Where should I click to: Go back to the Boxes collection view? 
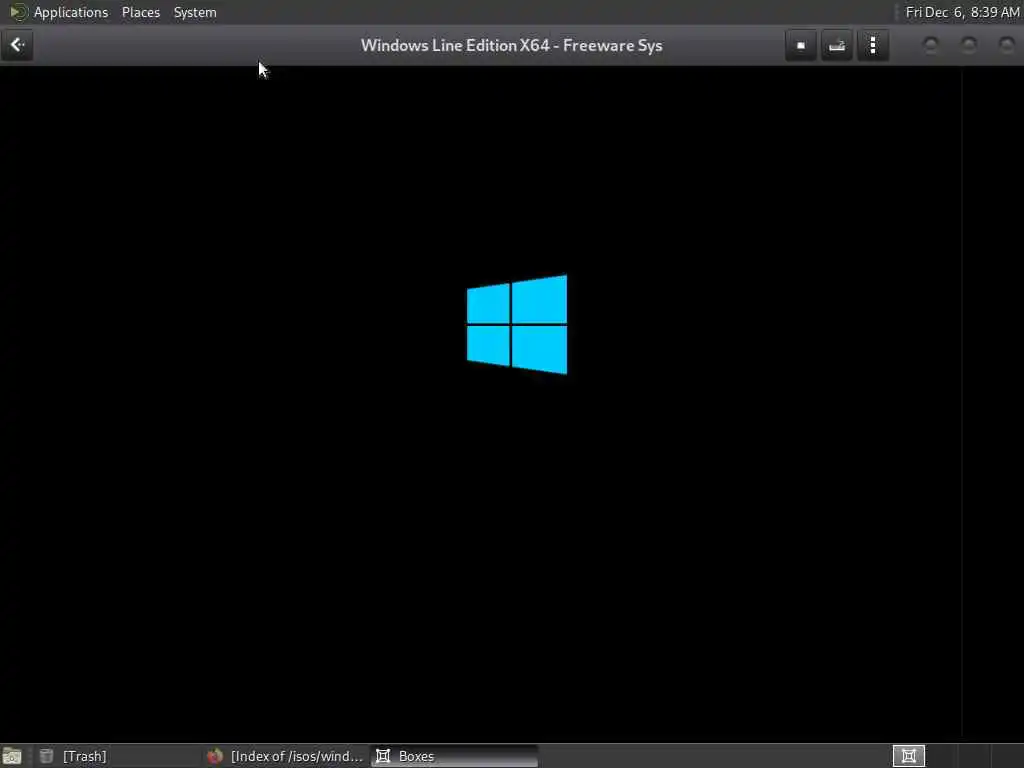tap(17, 45)
